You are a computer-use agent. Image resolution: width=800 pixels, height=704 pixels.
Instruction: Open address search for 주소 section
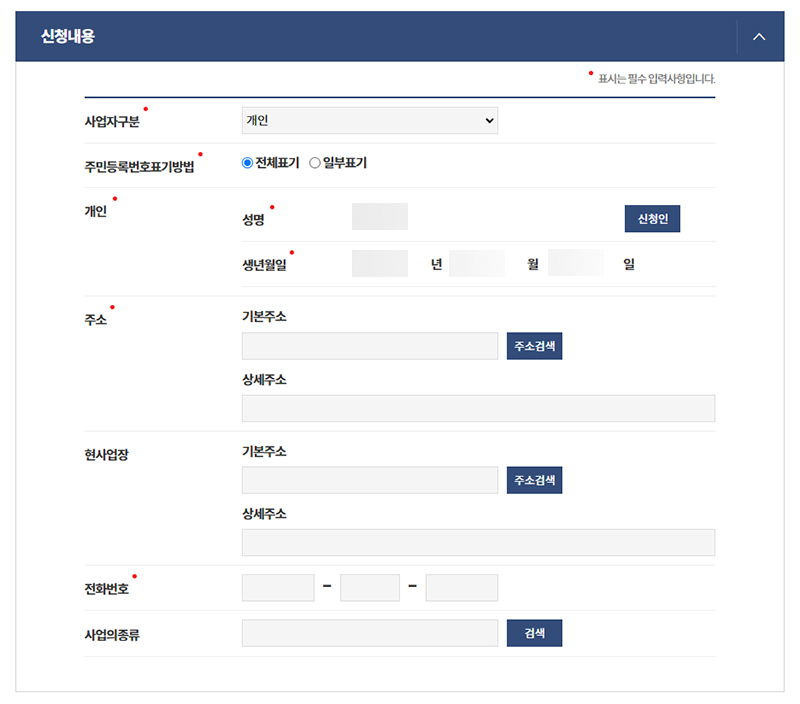pos(534,345)
